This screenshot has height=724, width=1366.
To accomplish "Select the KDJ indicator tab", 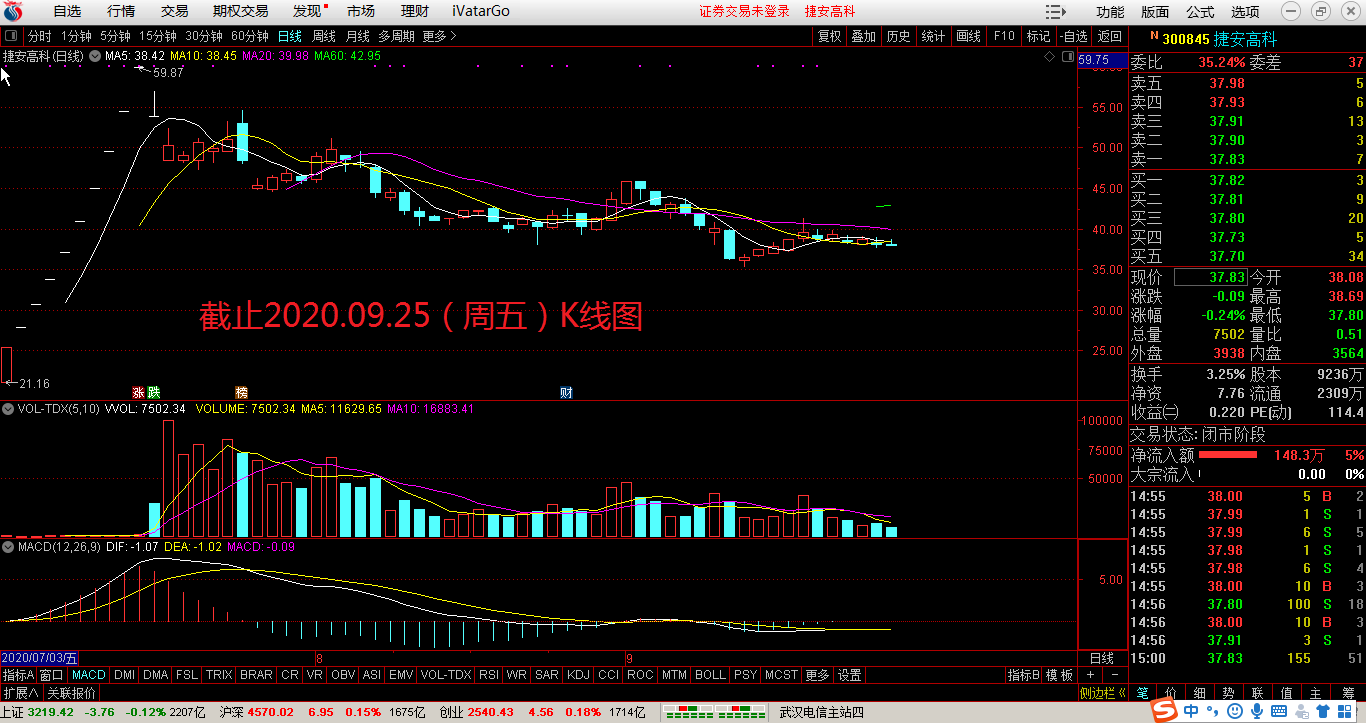I will coord(579,675).
